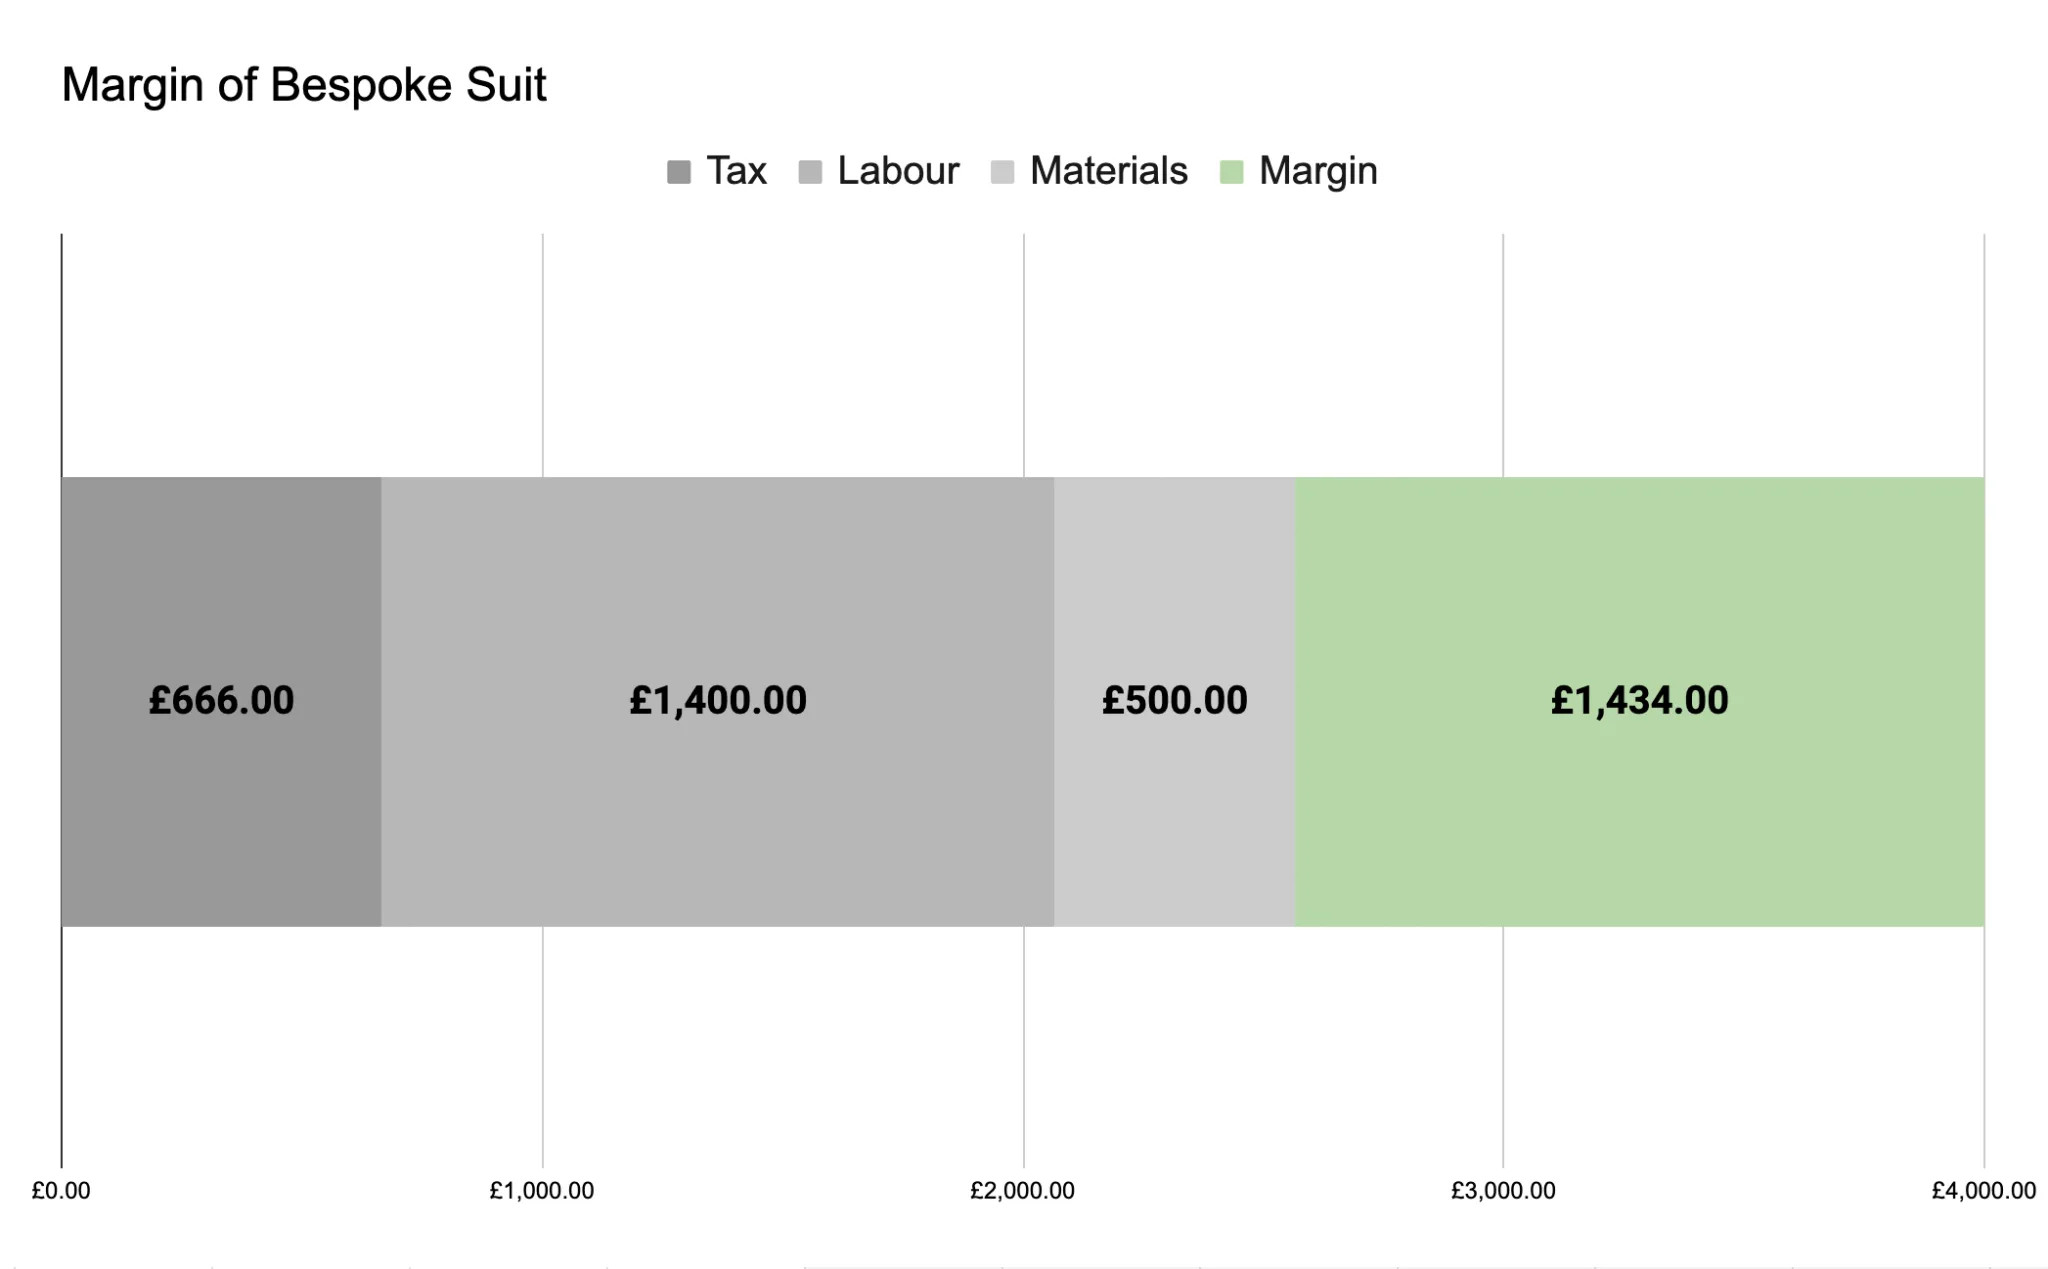This screenshot has height=1269, width=2048.
Task: Click the £666.00 data label
Action: 221,700
